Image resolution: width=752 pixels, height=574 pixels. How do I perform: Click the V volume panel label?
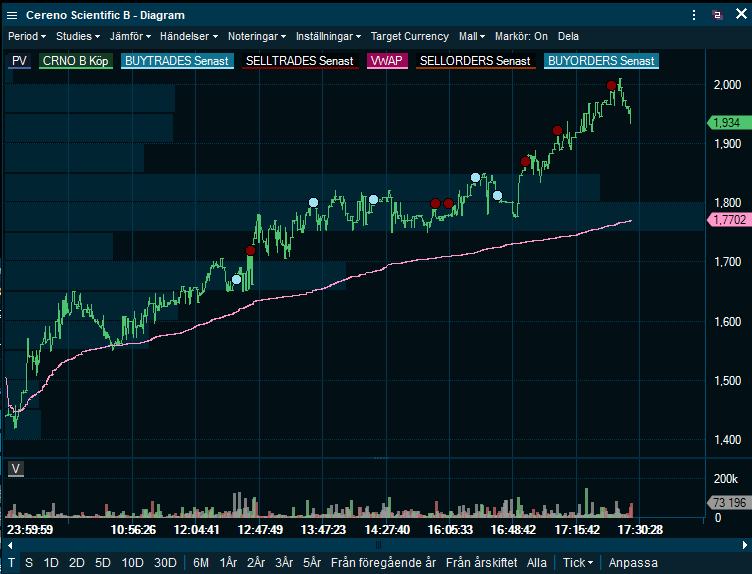16,469
